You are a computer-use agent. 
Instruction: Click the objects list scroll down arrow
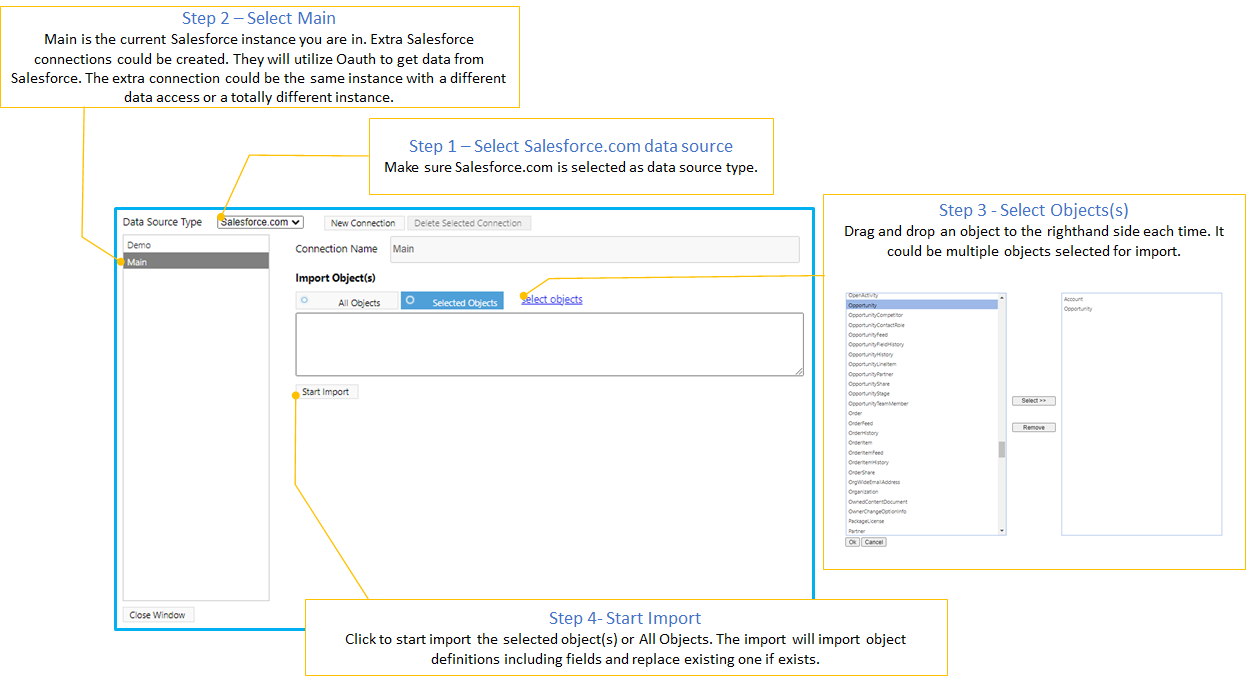pos(1002,531)
